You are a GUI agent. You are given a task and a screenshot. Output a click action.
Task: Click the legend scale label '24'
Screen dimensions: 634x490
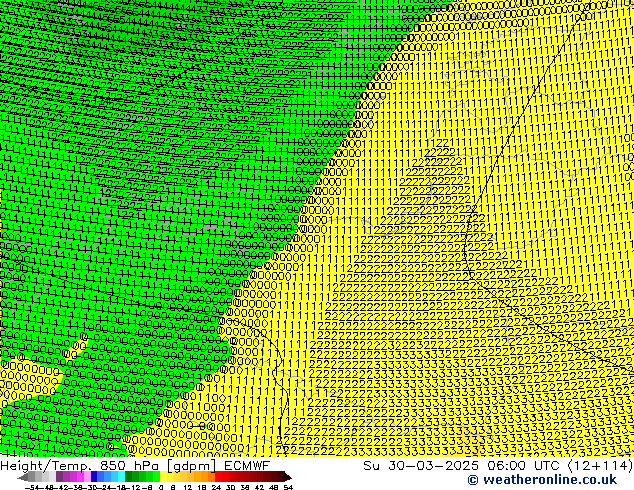coord(216,487)
